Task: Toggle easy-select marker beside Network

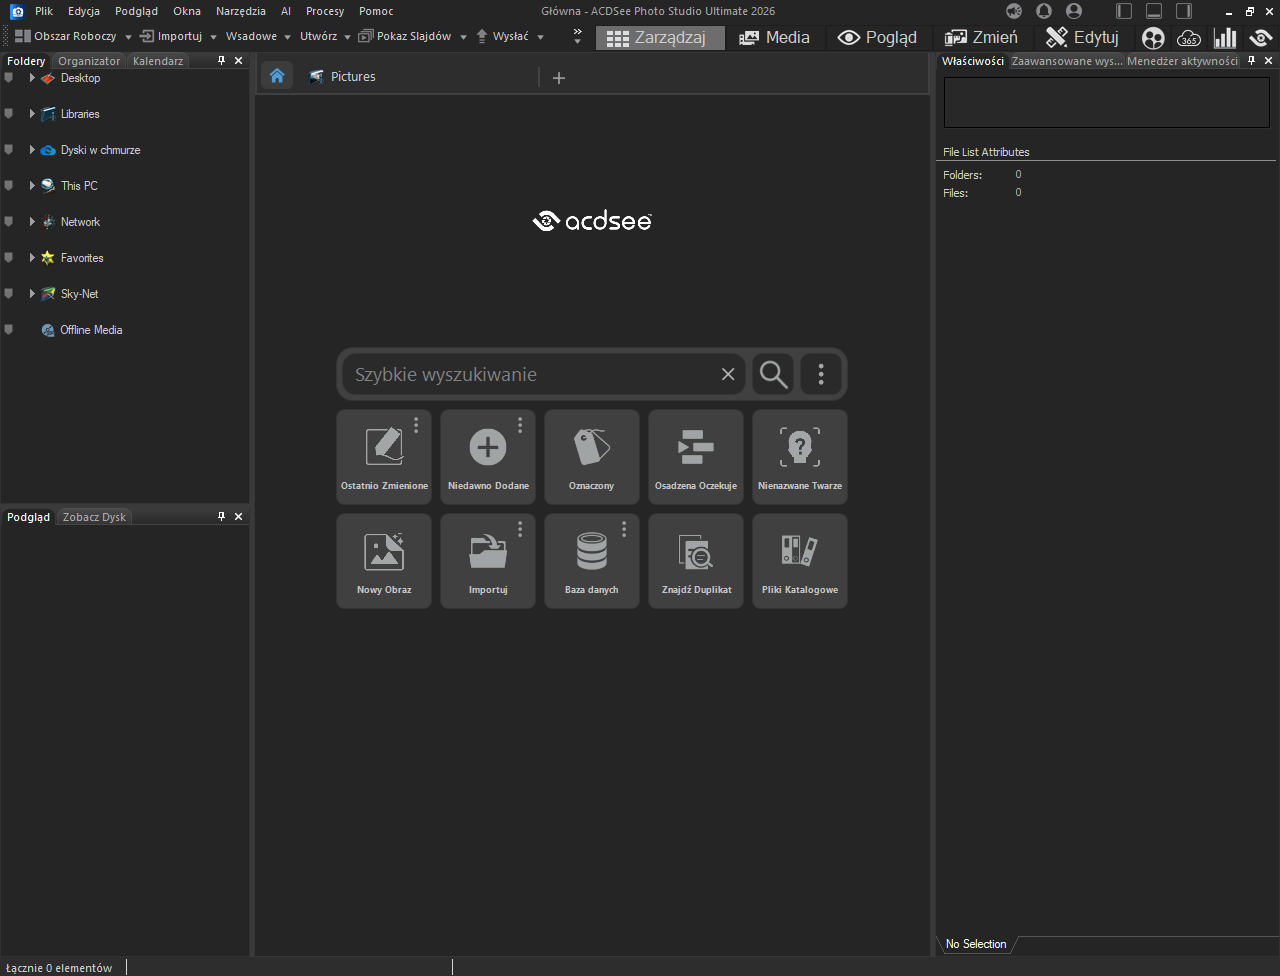Action: [9, 222]
